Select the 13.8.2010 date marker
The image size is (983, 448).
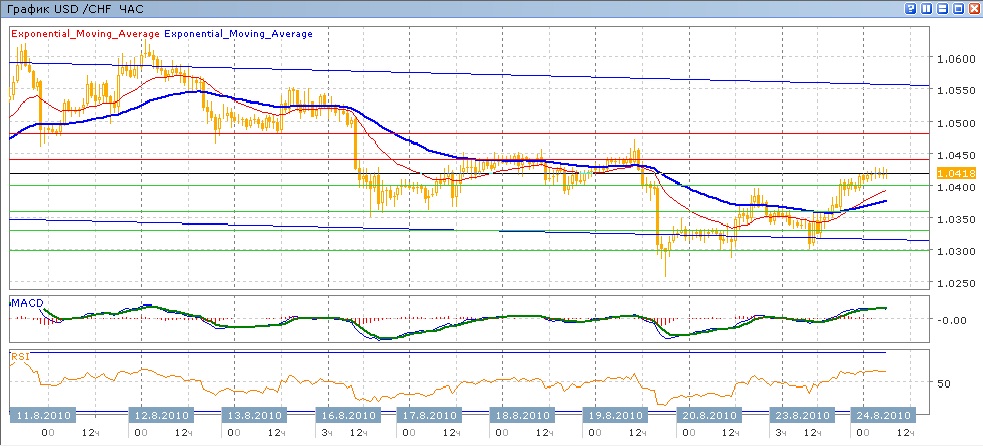251,415
